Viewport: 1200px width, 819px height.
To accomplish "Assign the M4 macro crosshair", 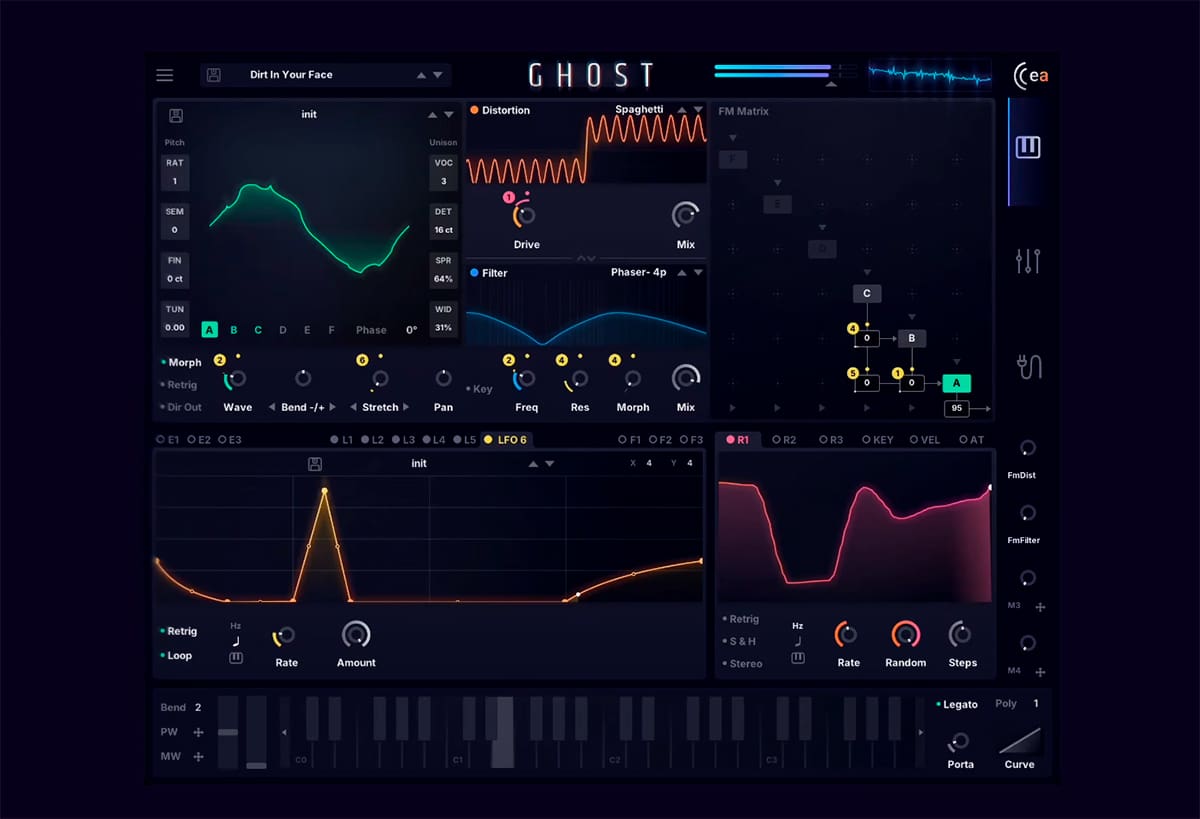I will (x=1040, y=672).
